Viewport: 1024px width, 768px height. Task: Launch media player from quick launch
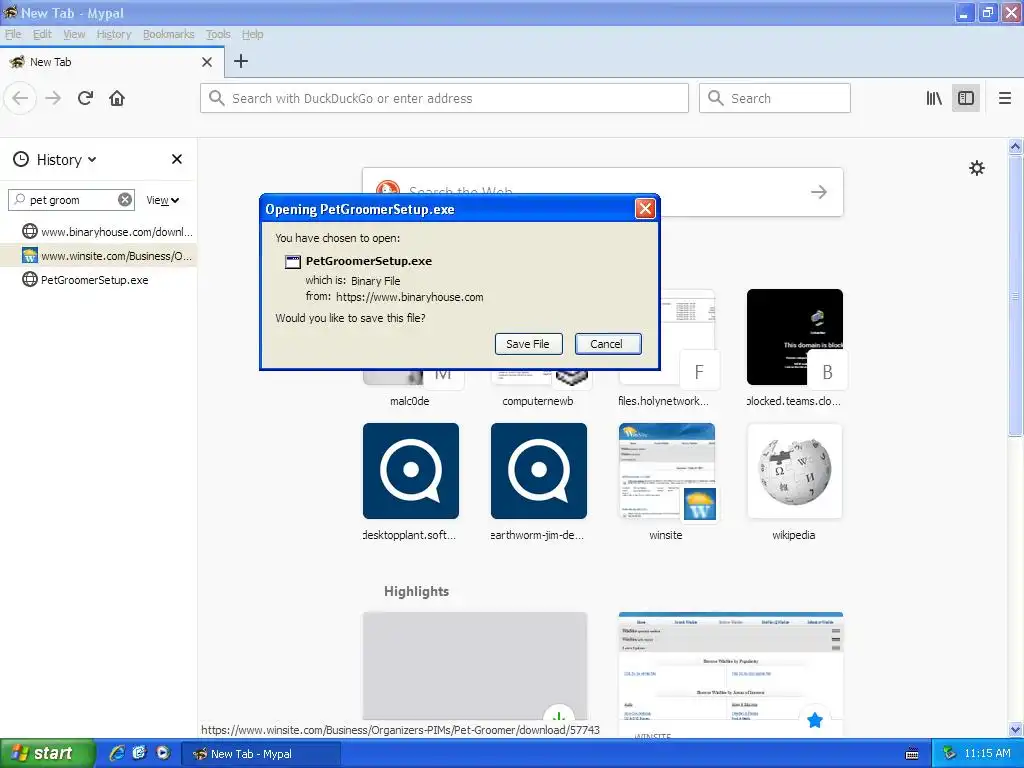163,753
